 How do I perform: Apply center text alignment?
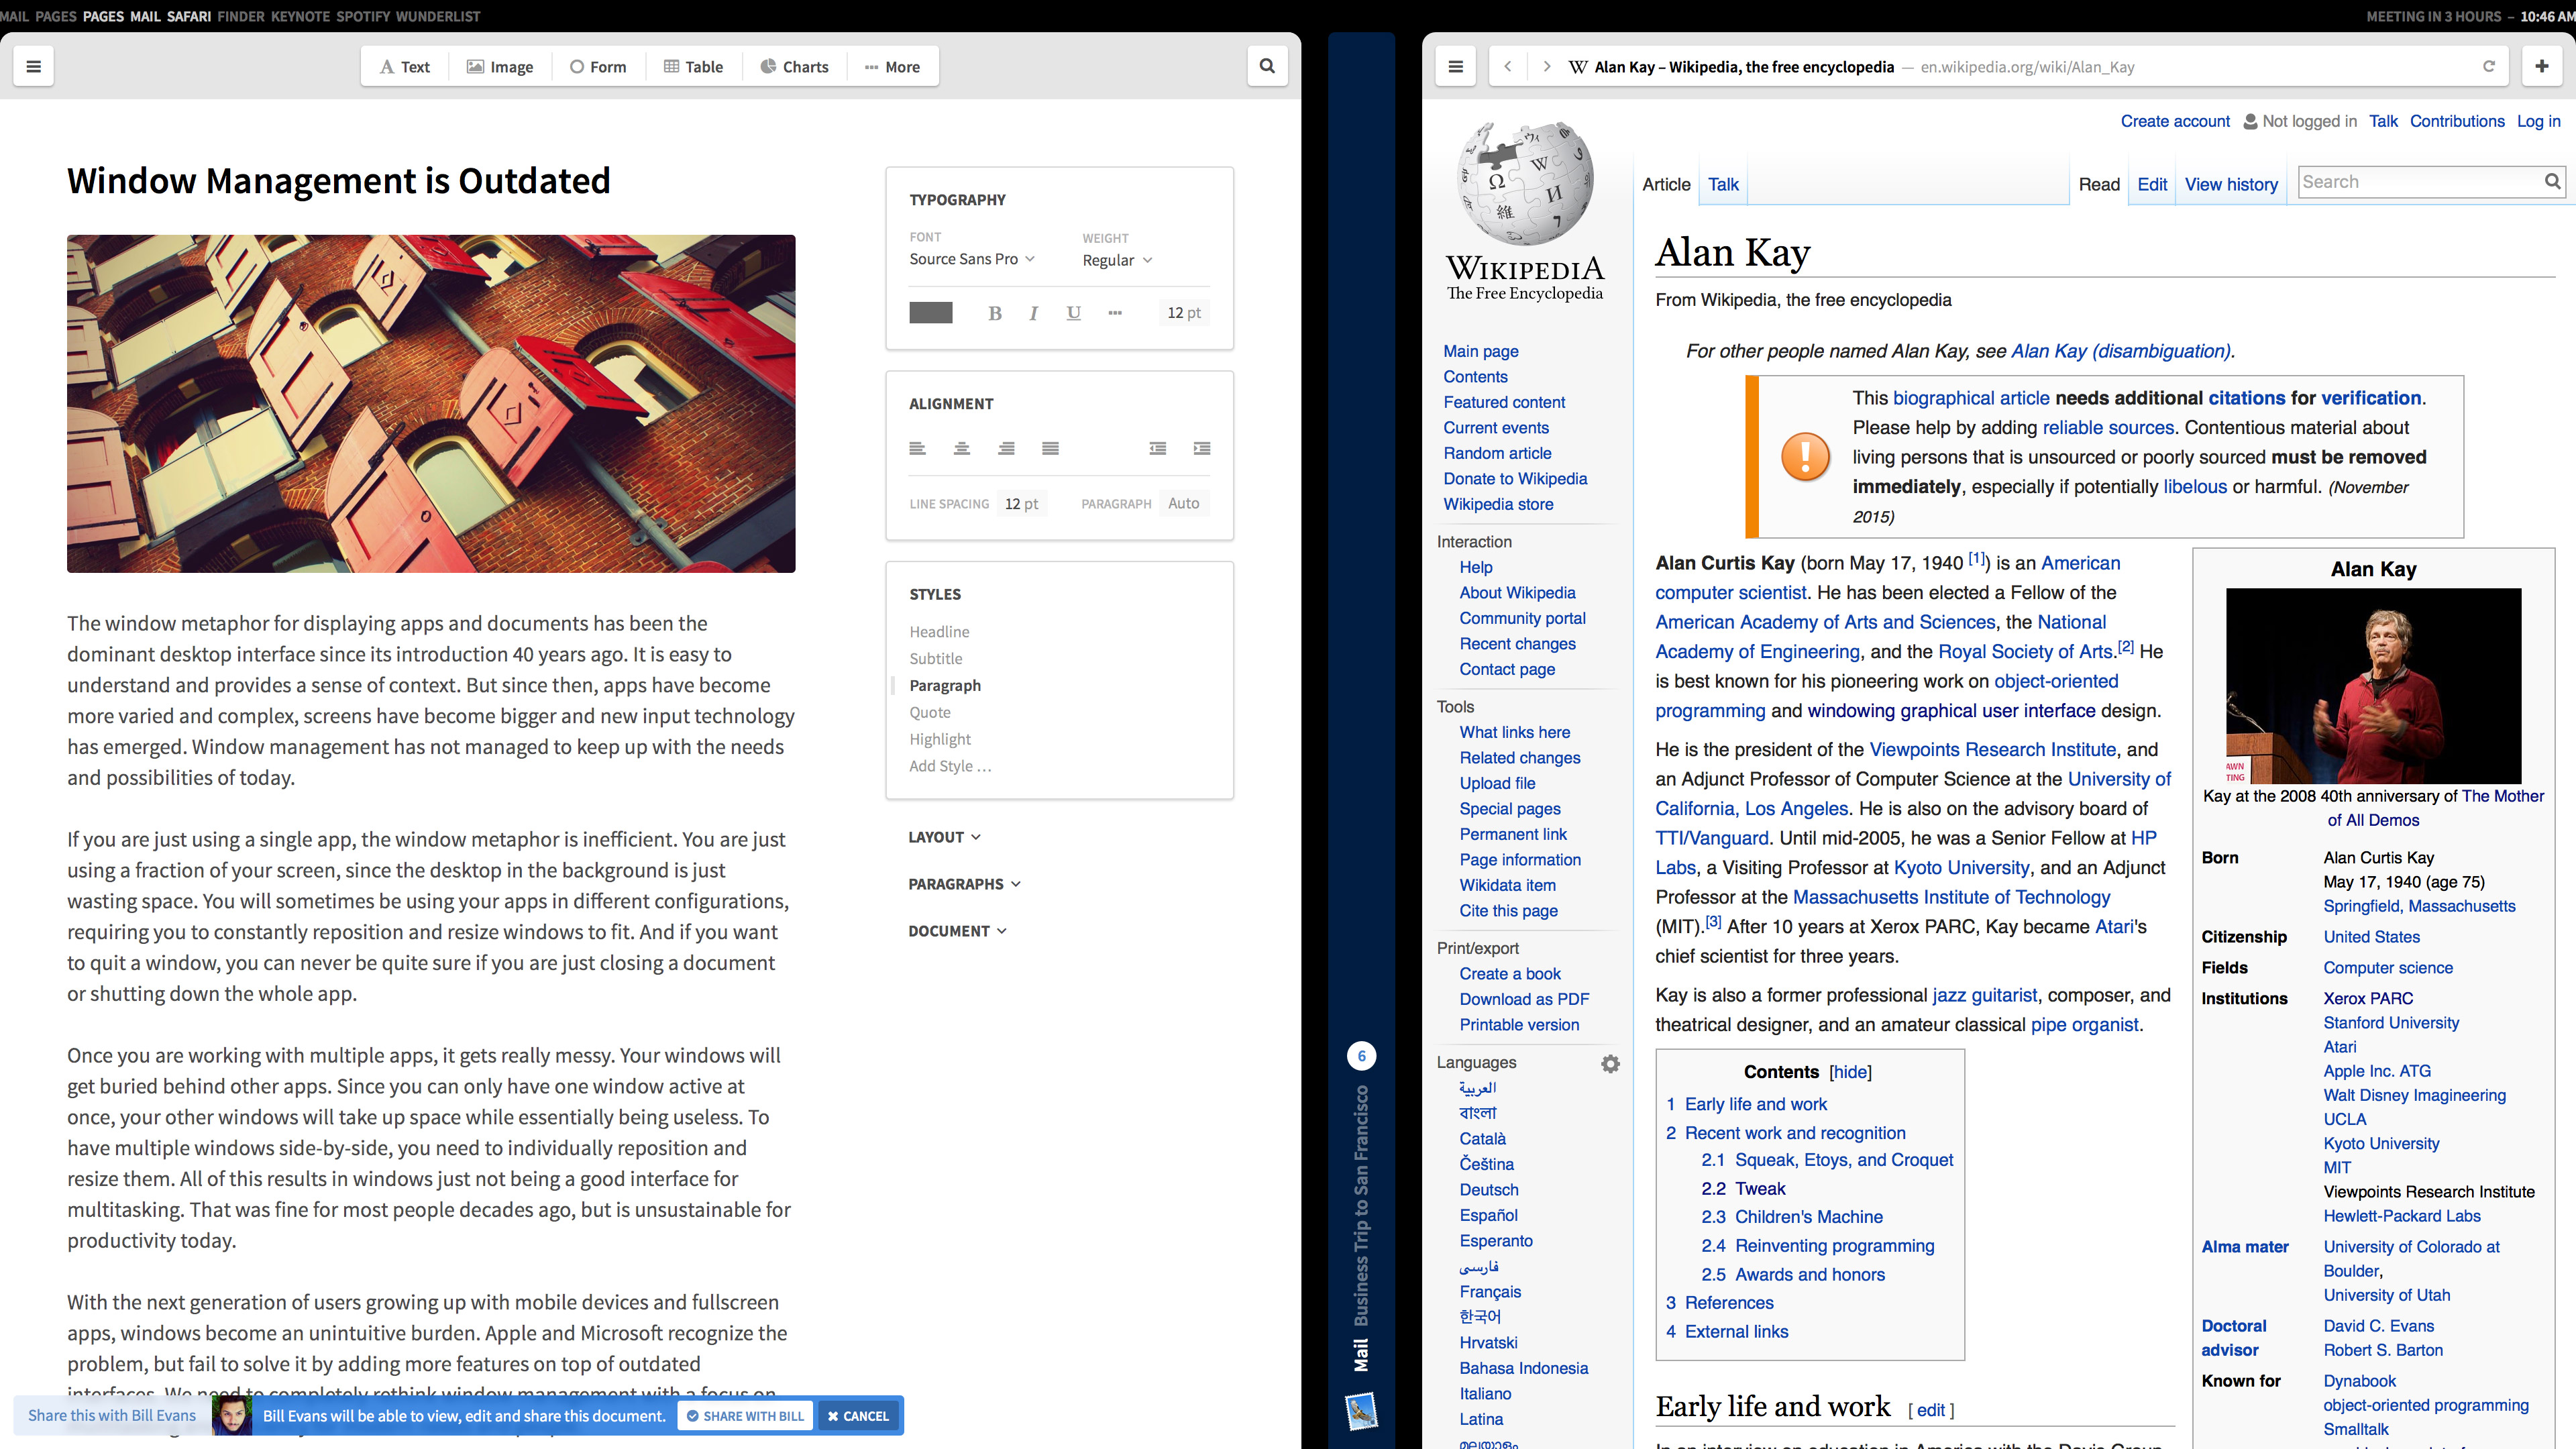point(961,448)
